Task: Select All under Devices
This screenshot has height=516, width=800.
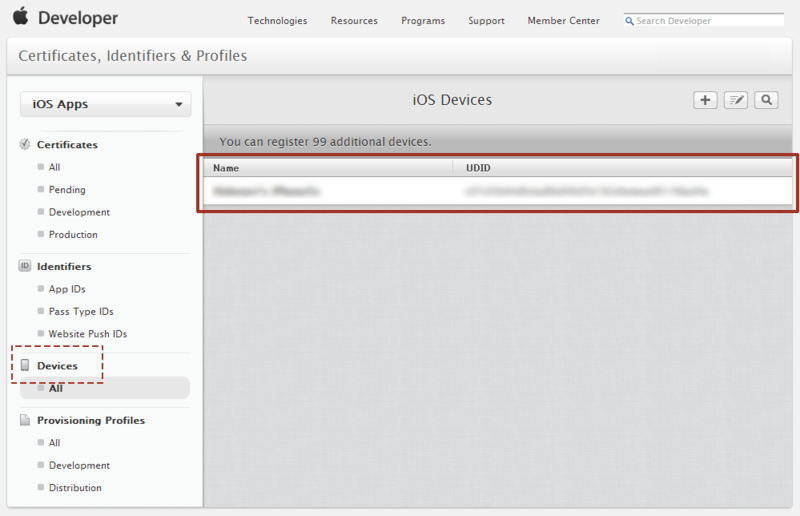Action: (105, 388)
